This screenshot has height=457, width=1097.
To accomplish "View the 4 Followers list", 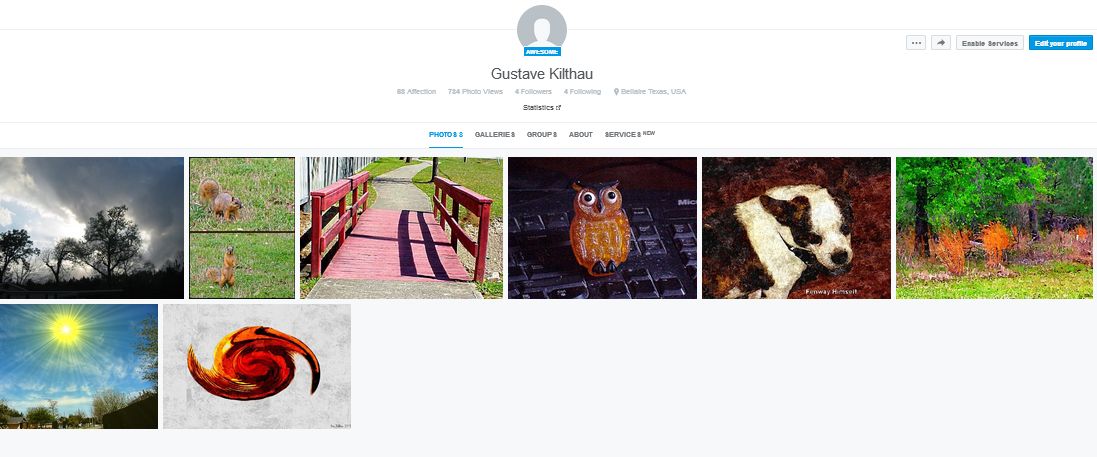I will (533, 92).
